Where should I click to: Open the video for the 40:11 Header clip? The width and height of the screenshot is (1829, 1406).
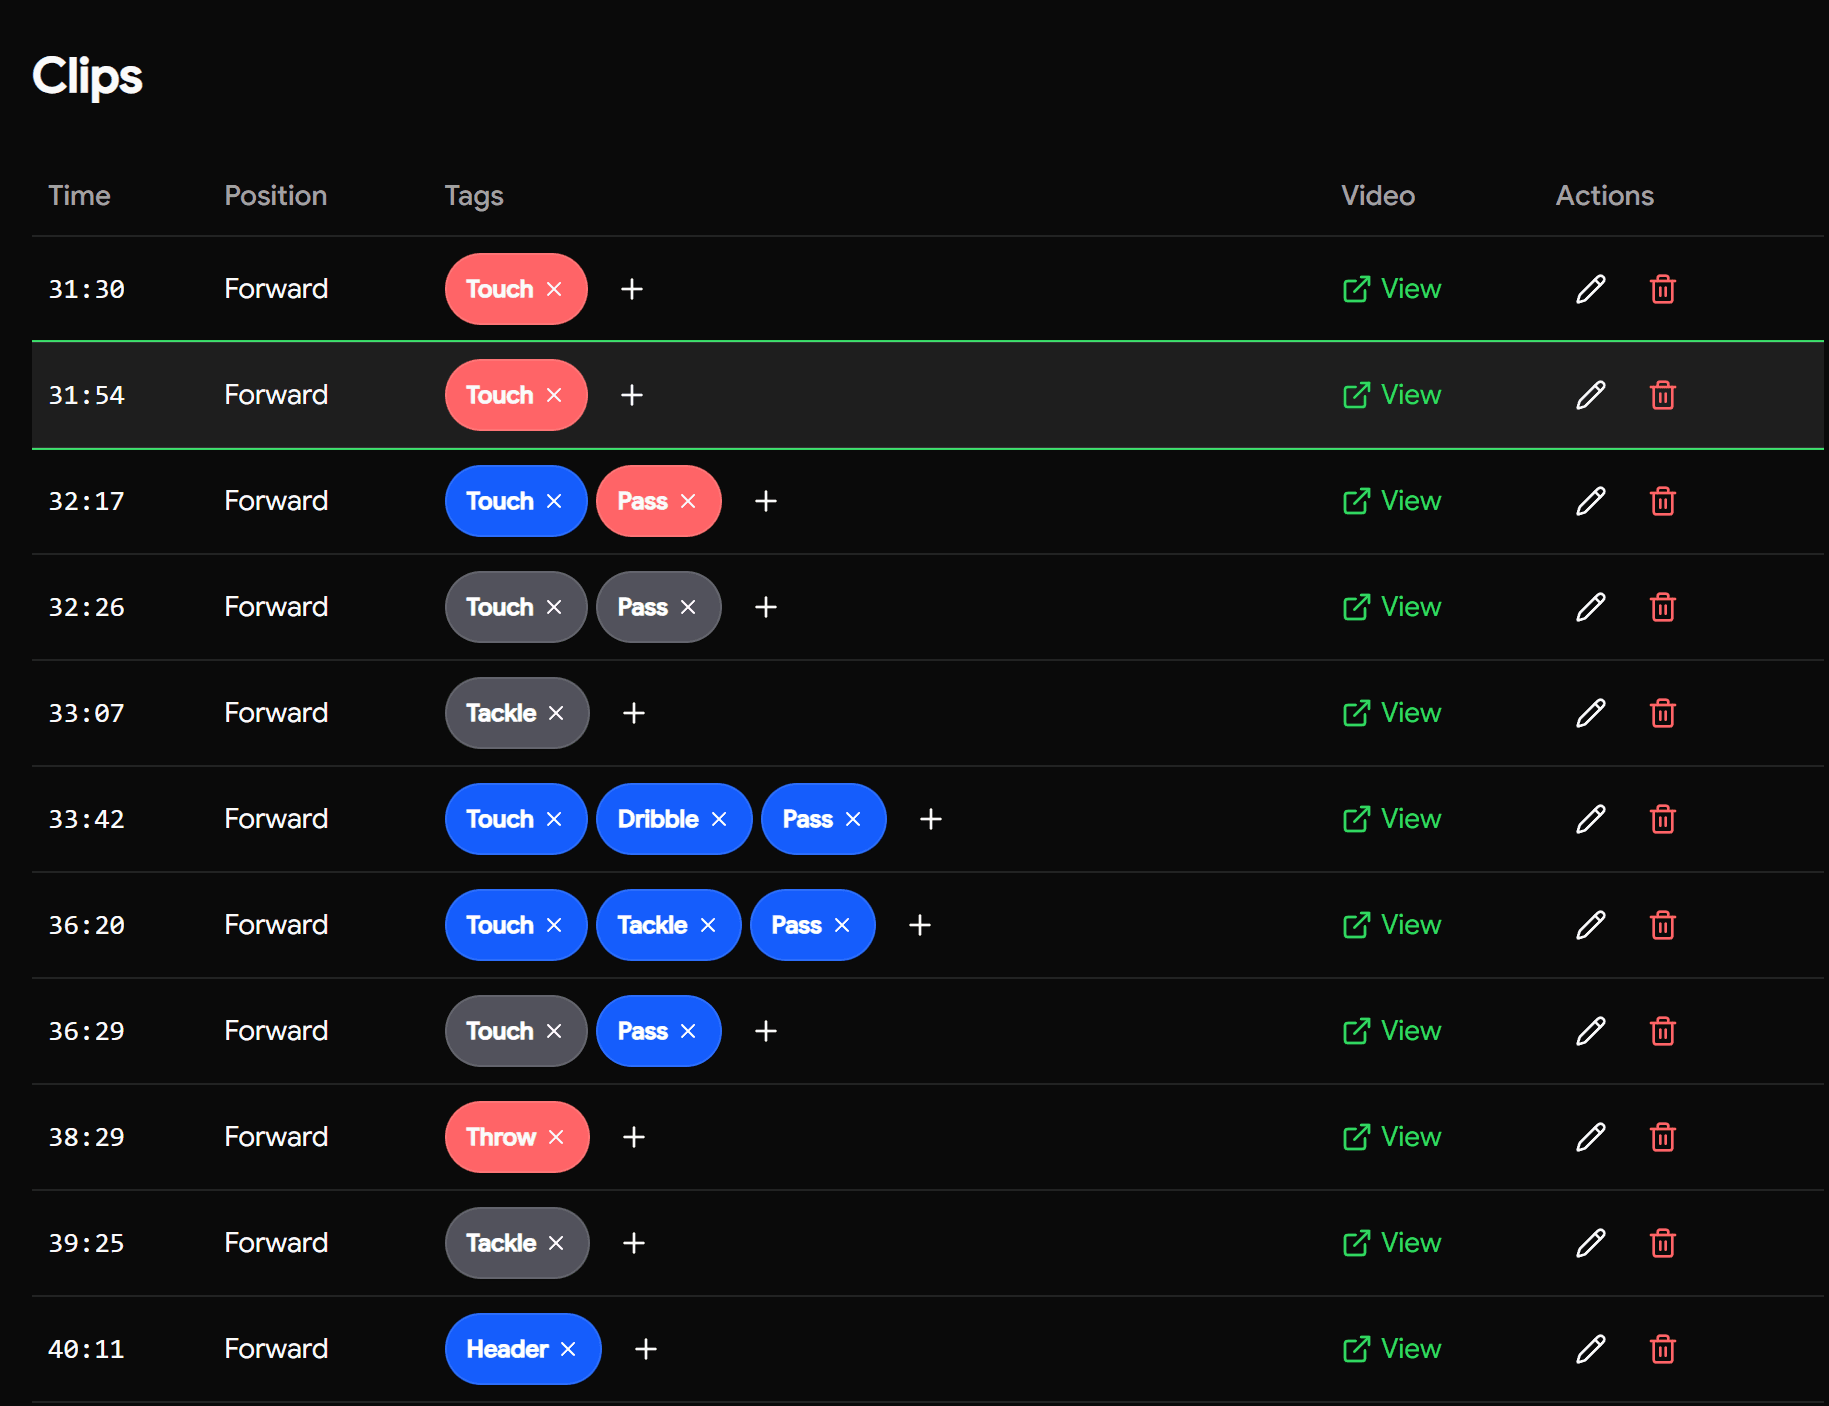click(x=1391, y=1349)
